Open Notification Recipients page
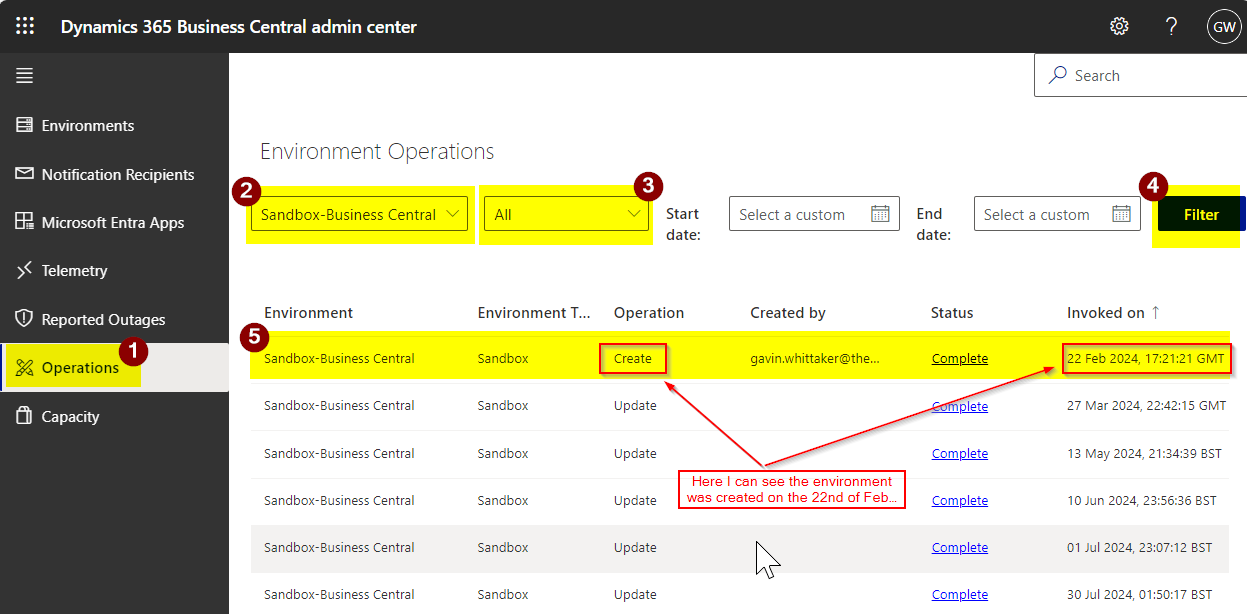1247x614 pixels. point(117,175)
